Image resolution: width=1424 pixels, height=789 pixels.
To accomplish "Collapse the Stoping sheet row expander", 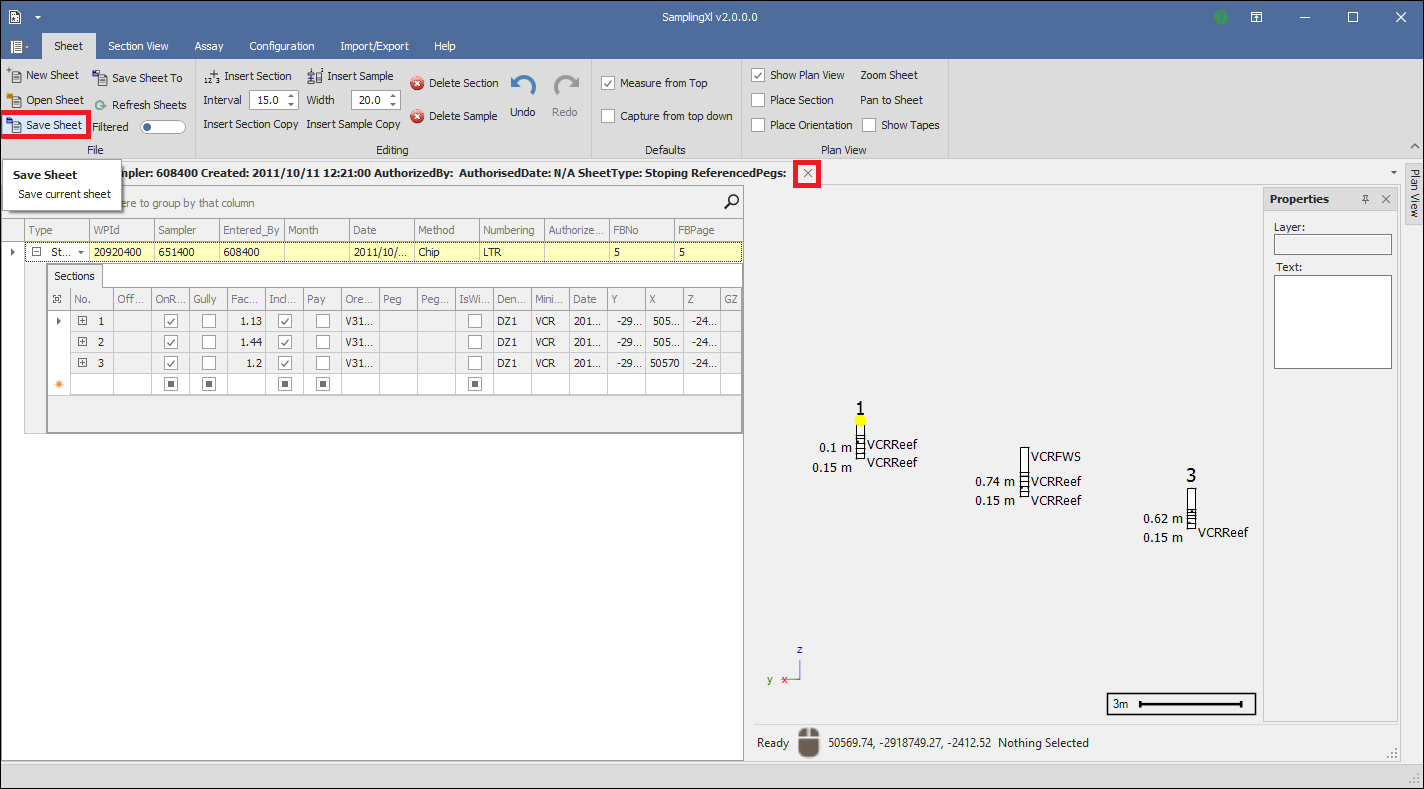I will coord(36,253).
